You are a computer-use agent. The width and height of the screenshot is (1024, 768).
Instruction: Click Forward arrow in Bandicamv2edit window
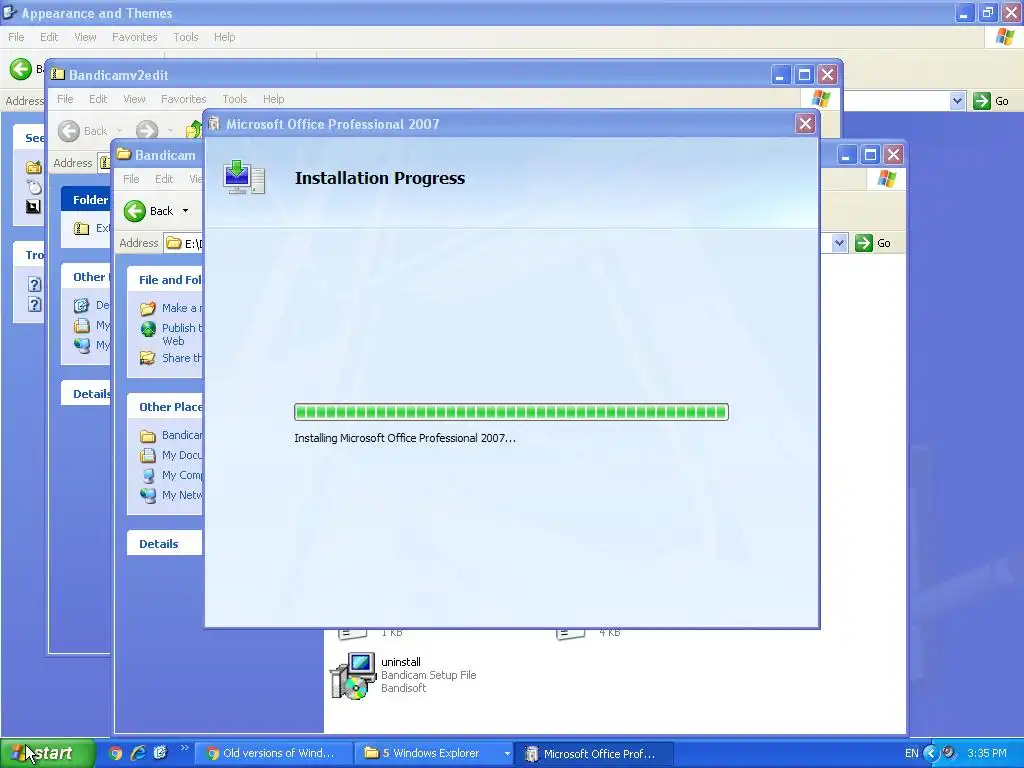point(147,131)
